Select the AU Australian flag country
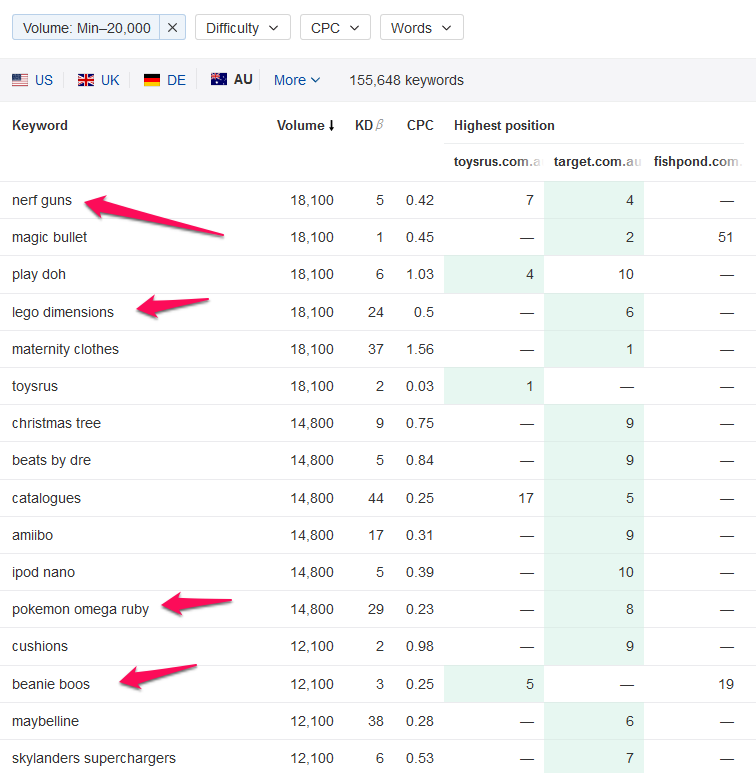The image size is (756, 773). [x=232, y=80]
